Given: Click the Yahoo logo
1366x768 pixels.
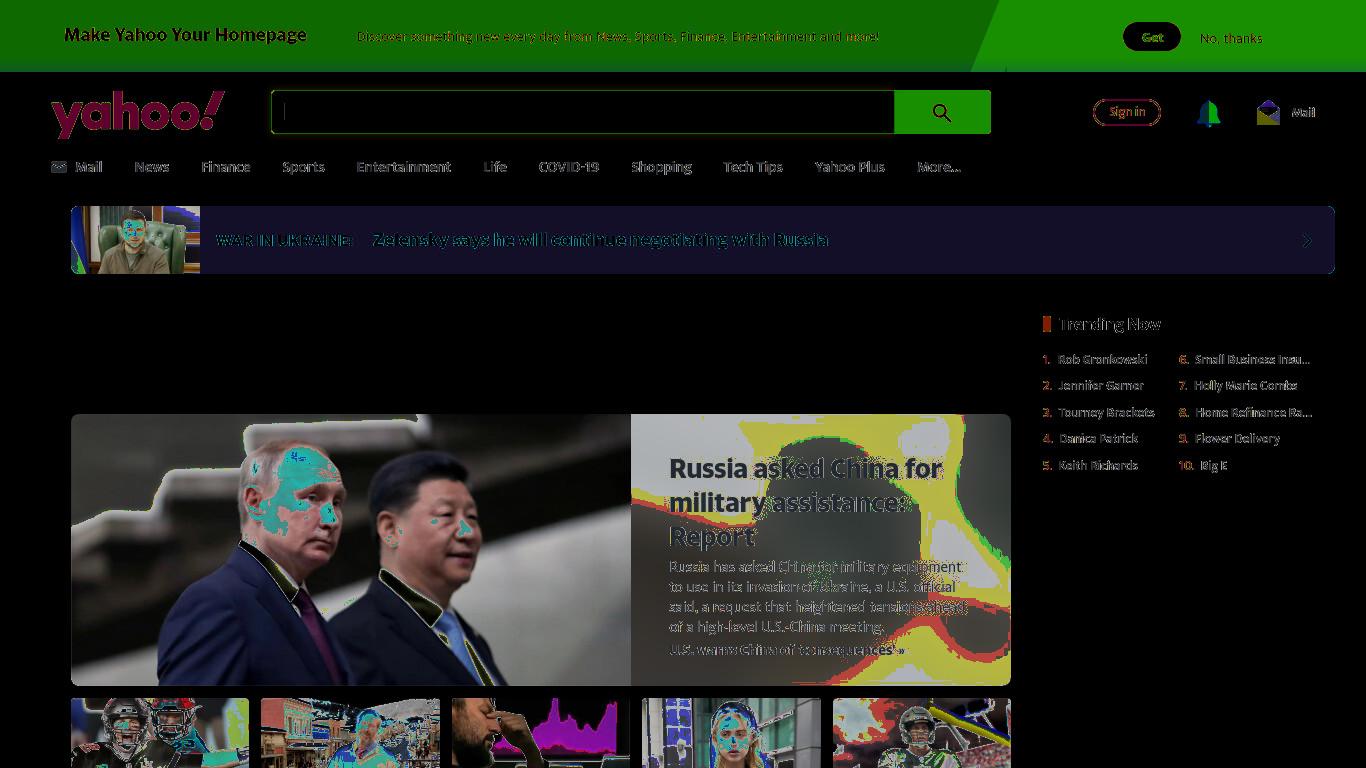Looking at the screenshot, I should tap(138, 113).
